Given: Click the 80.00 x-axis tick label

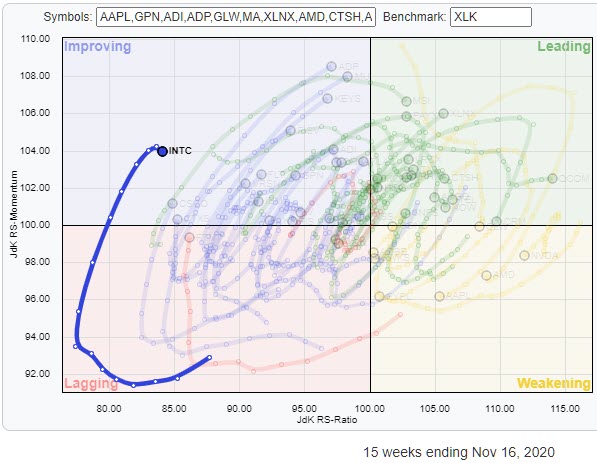Looking at the screenshot, I should 109,409.
